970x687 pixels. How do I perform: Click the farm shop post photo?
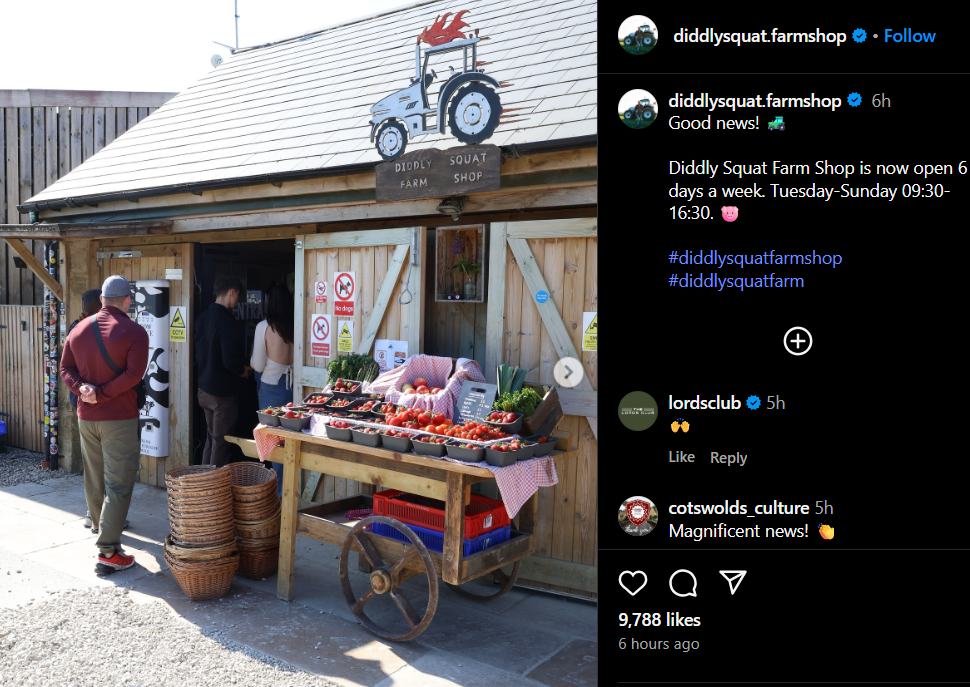point(299,343)
